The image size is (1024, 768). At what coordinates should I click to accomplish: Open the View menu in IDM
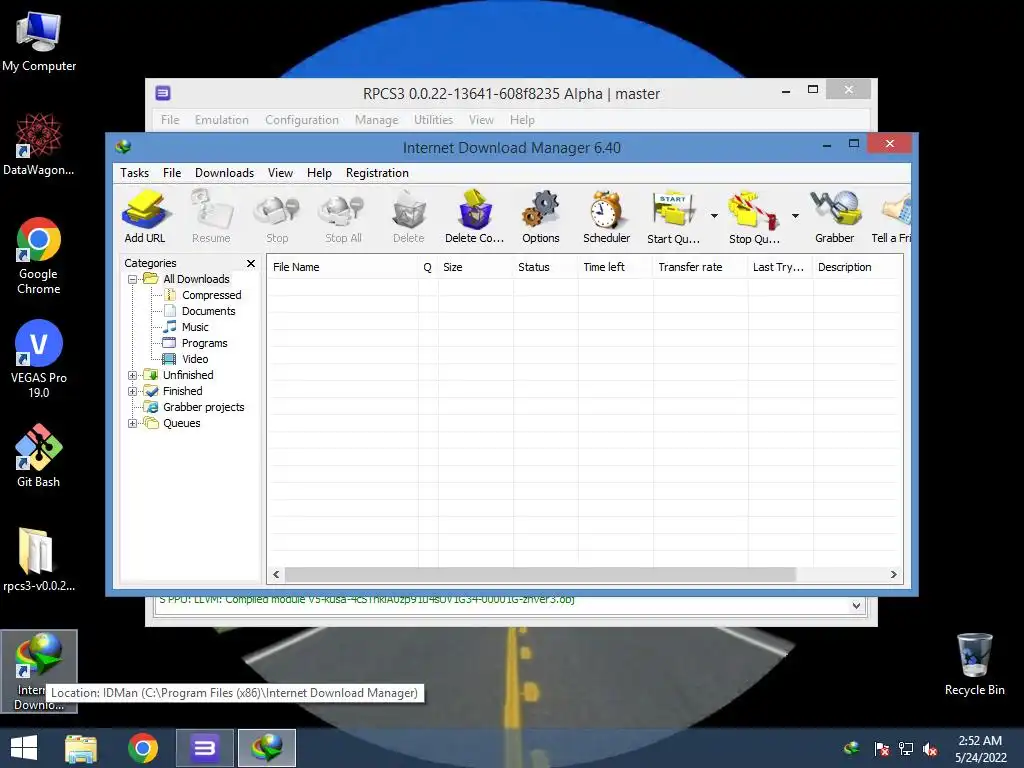tap(280, 173)
